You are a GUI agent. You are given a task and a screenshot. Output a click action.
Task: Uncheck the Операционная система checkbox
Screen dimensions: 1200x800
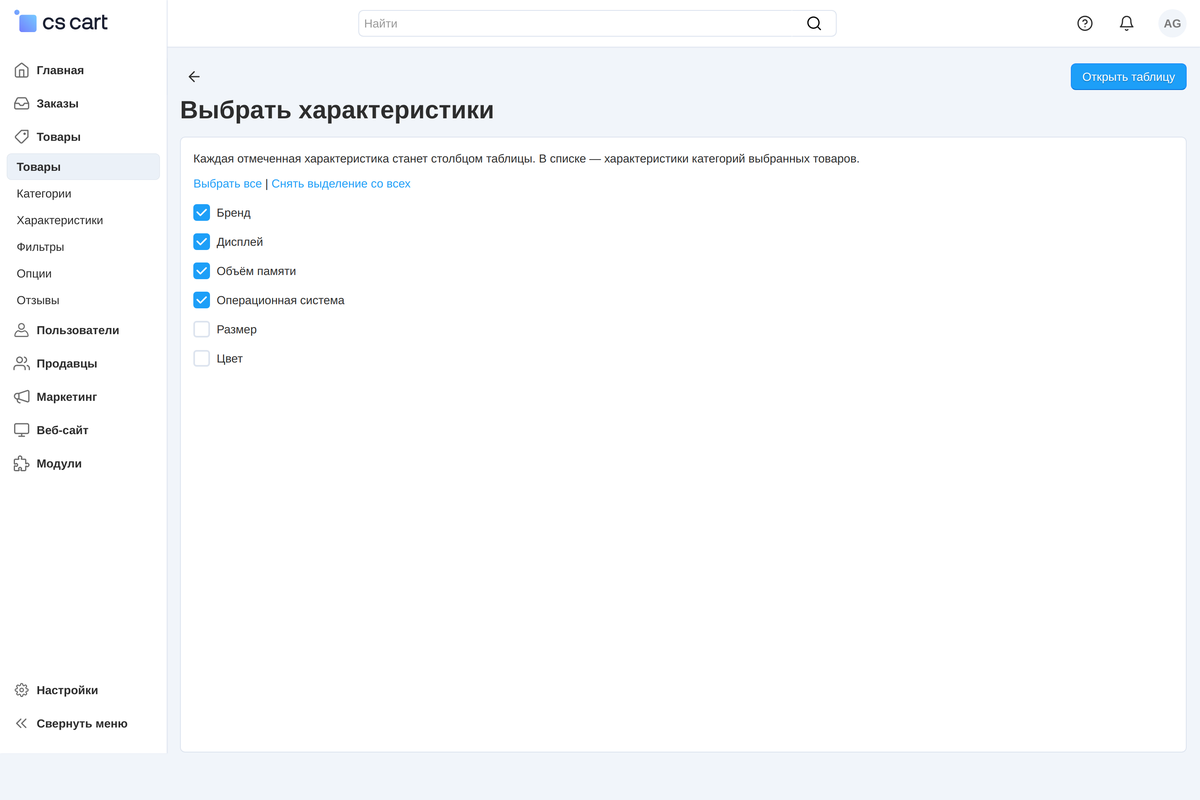202,300
